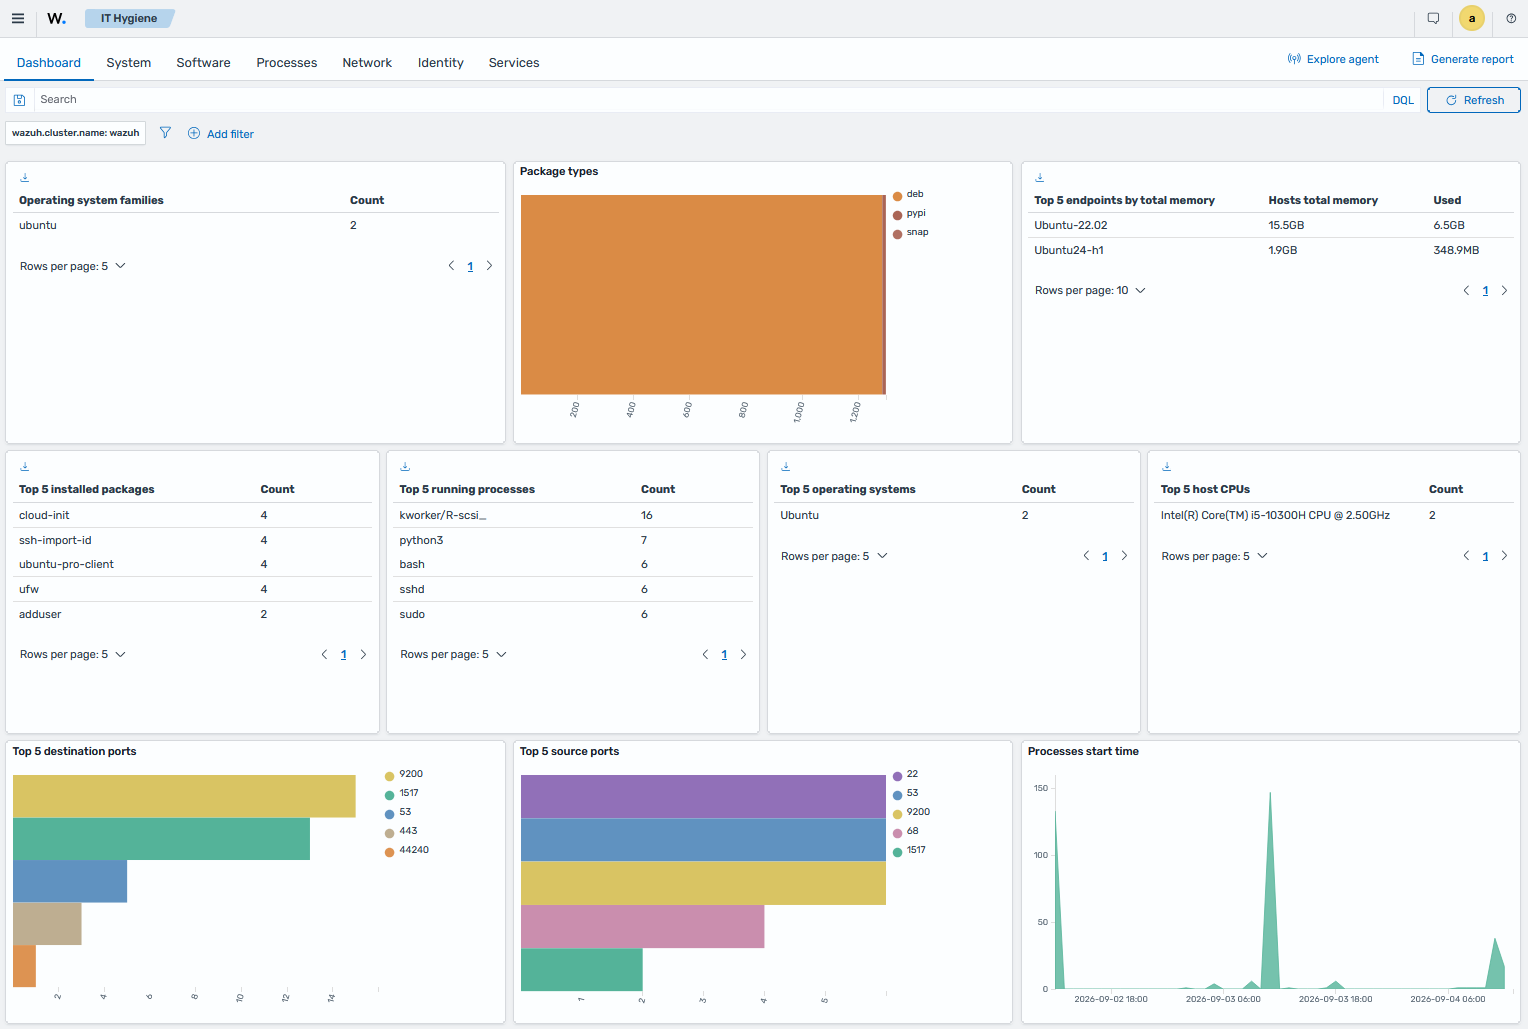Viewport: 1528px width, 1029px height.
Task: Toggle snap series in Package types legend
Action: 910,233
